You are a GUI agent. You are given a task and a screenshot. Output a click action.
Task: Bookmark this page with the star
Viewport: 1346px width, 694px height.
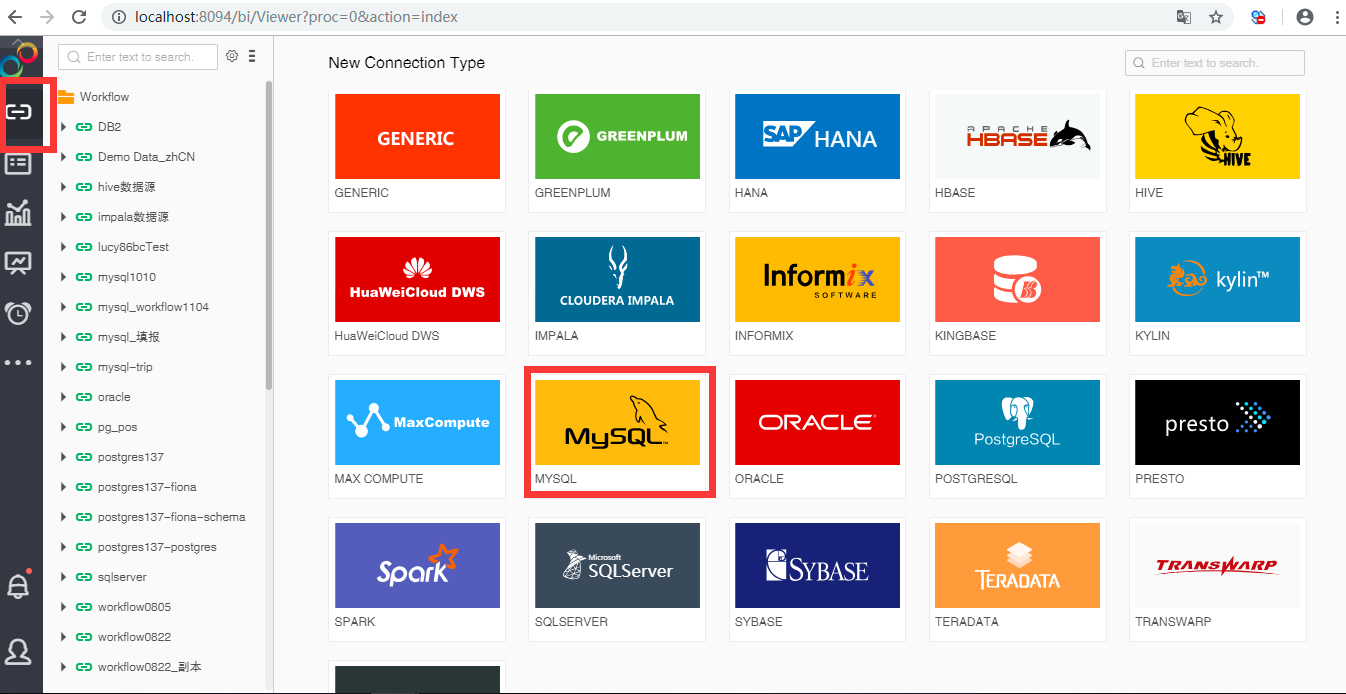(1216, 17)
